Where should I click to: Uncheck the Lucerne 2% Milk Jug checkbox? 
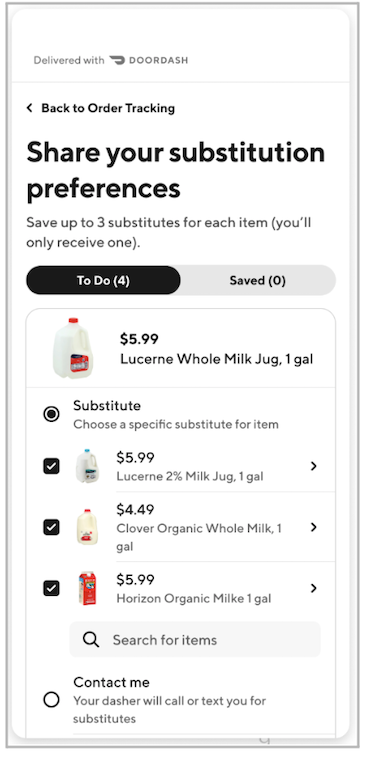(x=51, y=466)
